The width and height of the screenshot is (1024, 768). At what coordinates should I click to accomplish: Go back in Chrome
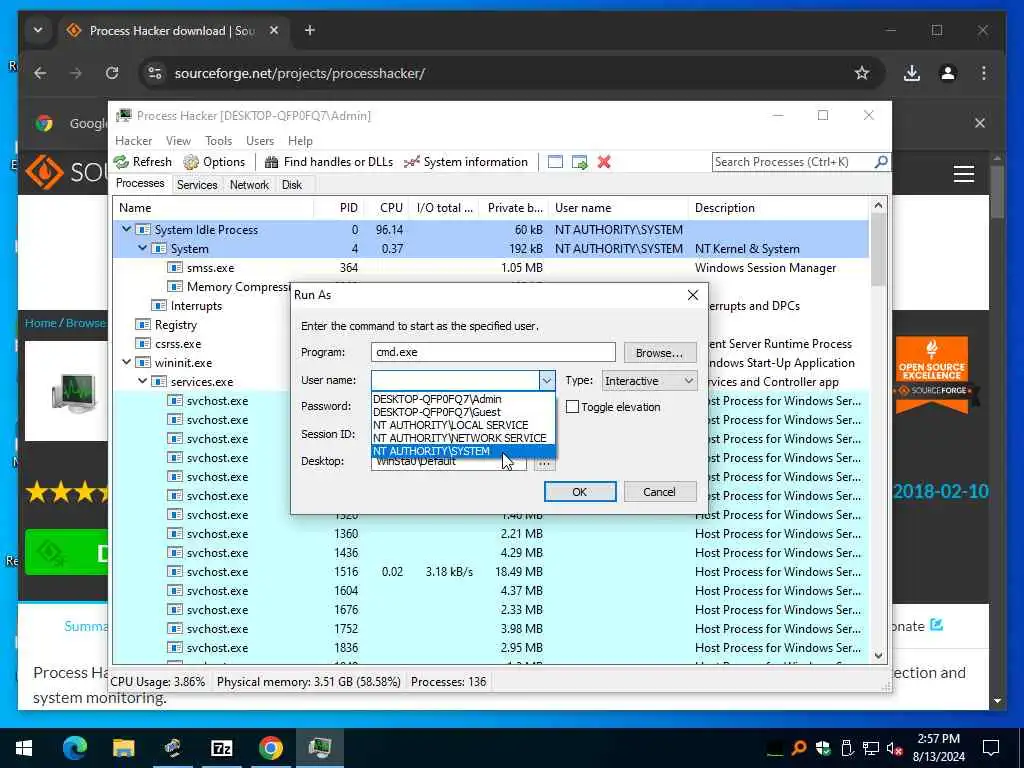(40, 73)
